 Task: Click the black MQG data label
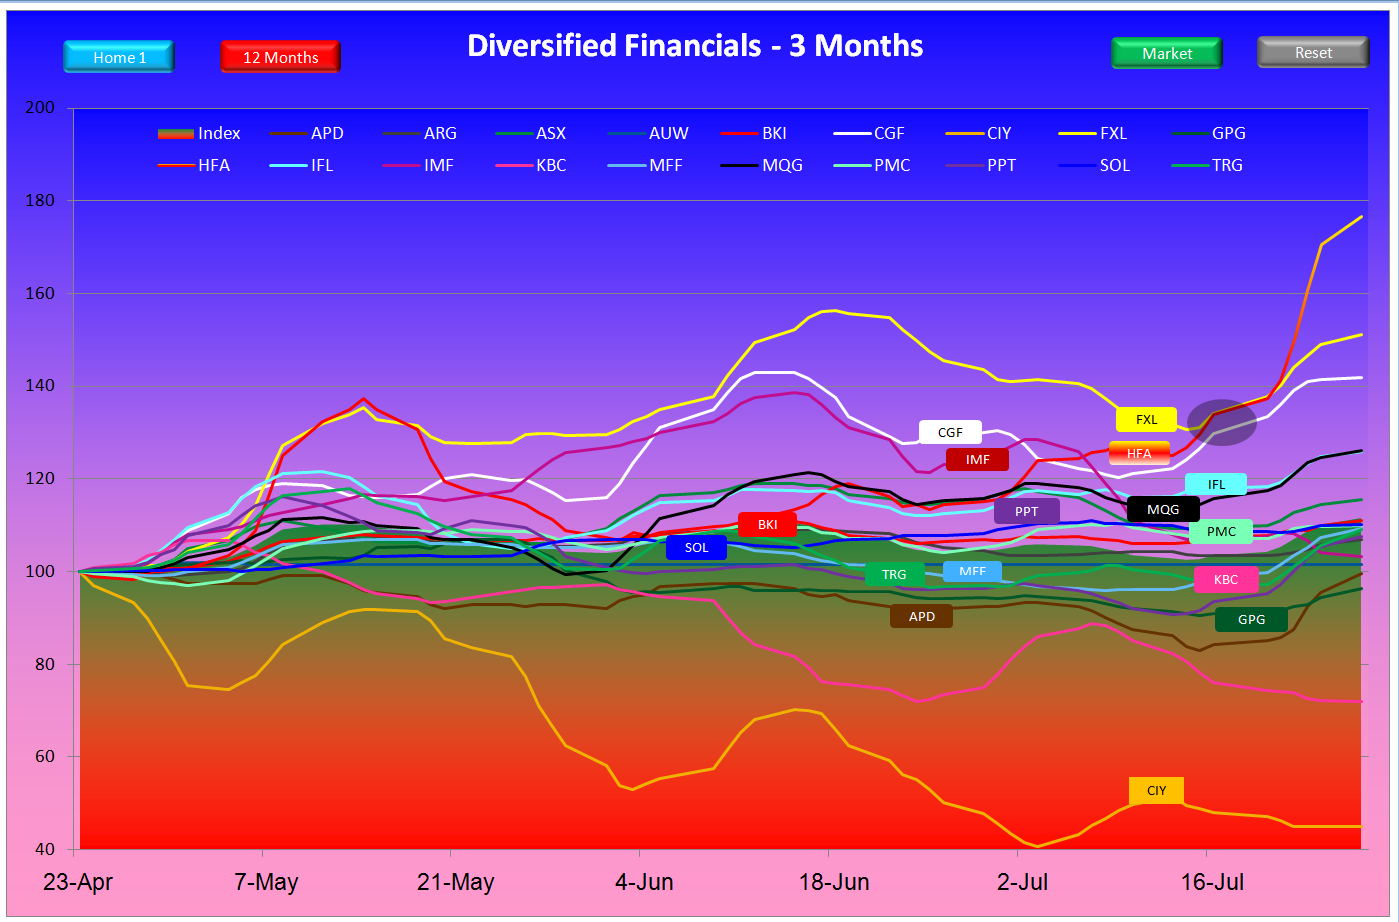pos(1163,509)
